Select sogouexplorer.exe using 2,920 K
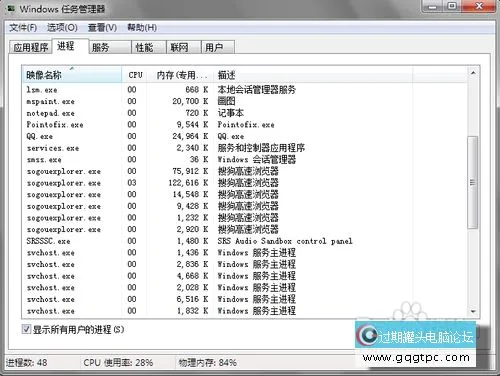 point(244,229)
